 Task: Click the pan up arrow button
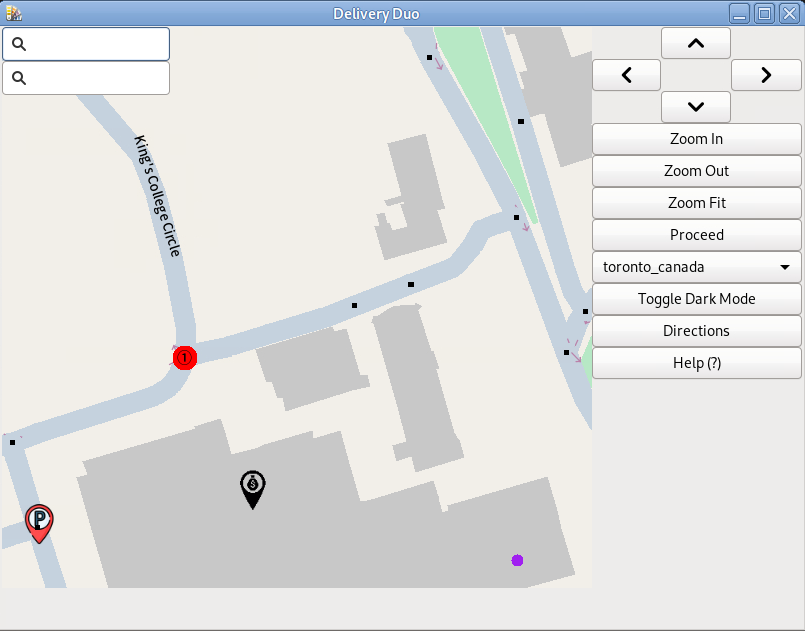pyautogui.click(x=696, y=43)
